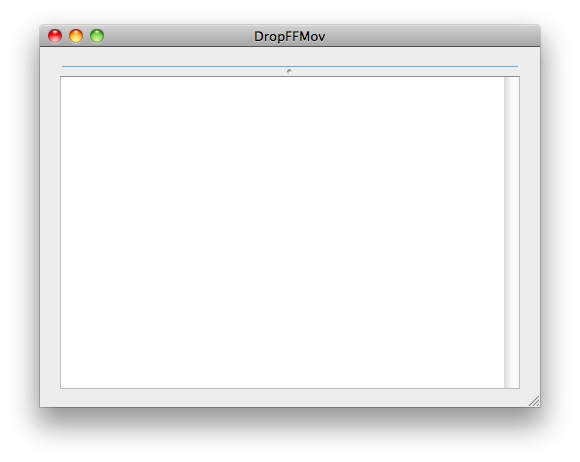Click the vertical scrollbar track
The image size is (580, 462).
coord(512,232)
